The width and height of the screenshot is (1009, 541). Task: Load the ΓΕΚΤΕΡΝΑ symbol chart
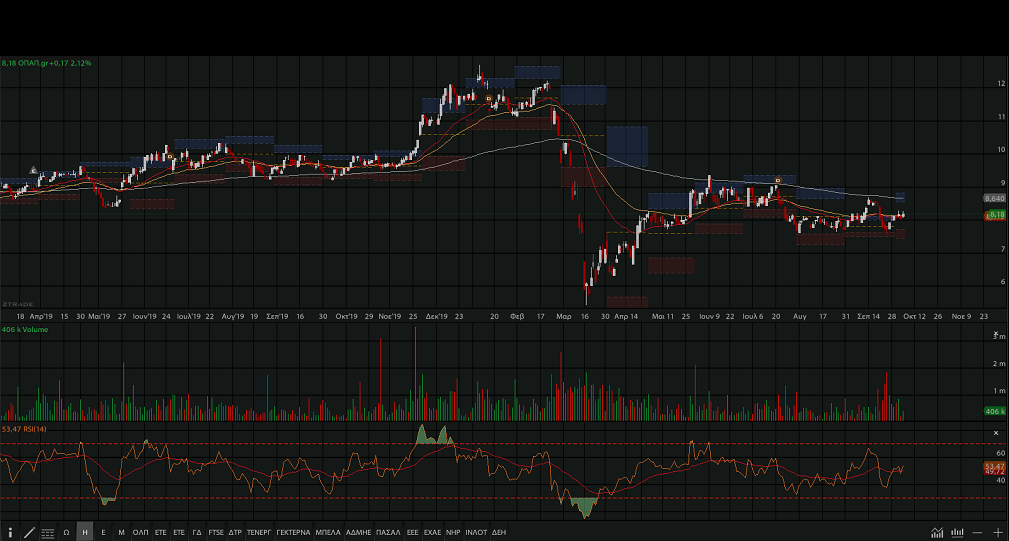[293, 533]
